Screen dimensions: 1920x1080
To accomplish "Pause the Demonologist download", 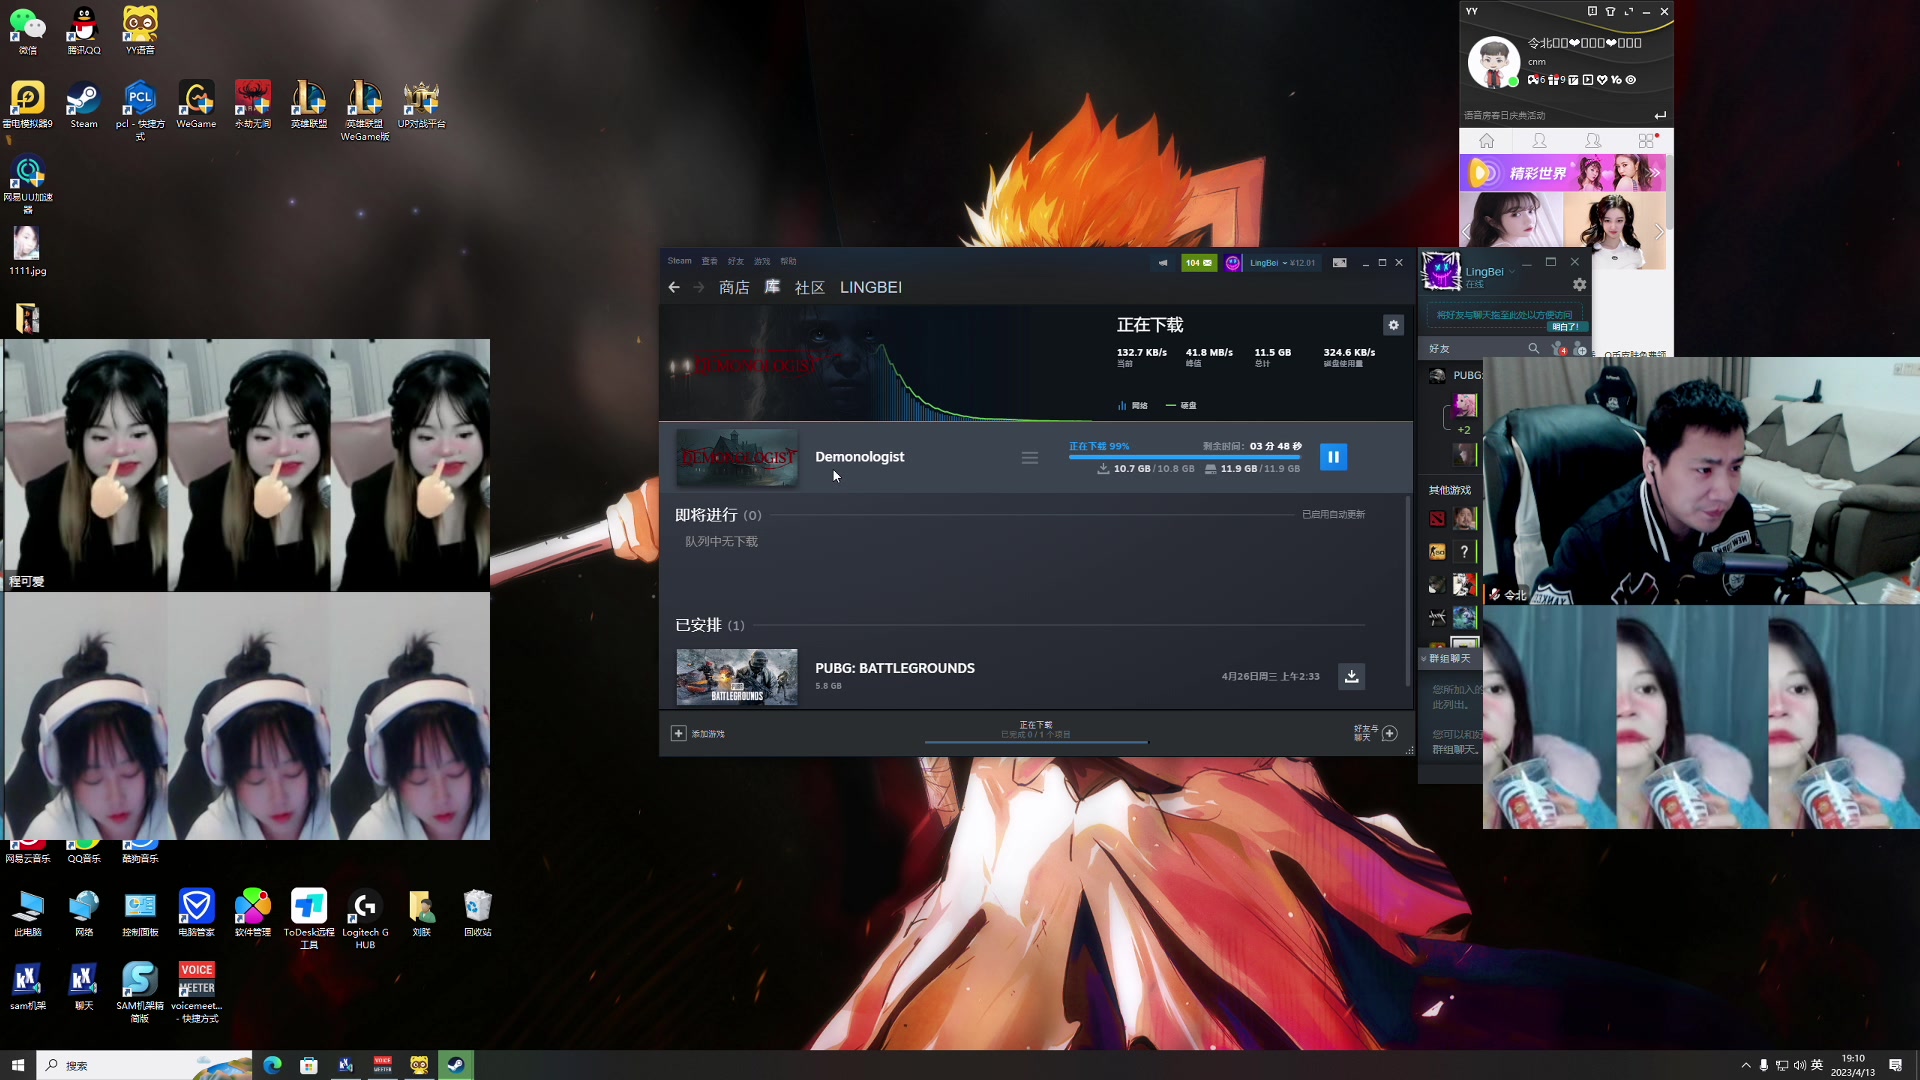I will tap(1333, 457).
